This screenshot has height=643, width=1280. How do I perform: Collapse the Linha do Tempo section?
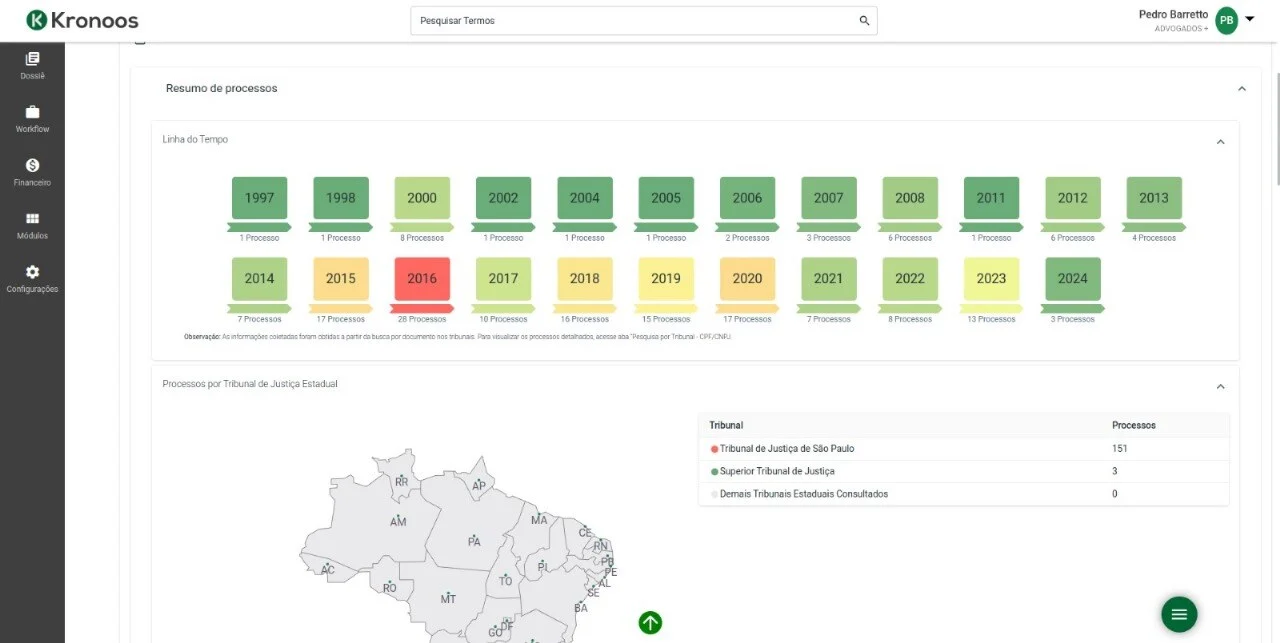pos(1220,141)
